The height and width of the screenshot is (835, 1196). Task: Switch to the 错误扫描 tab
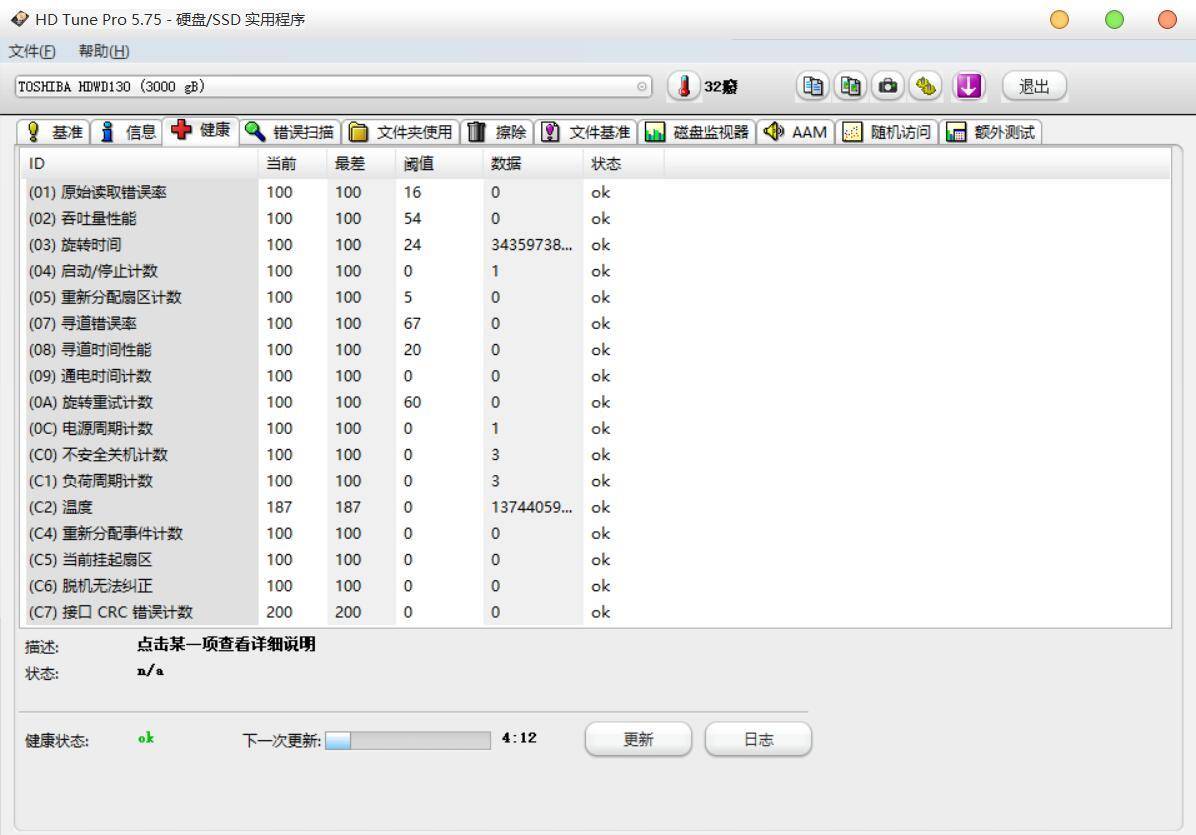pos(290,132)
